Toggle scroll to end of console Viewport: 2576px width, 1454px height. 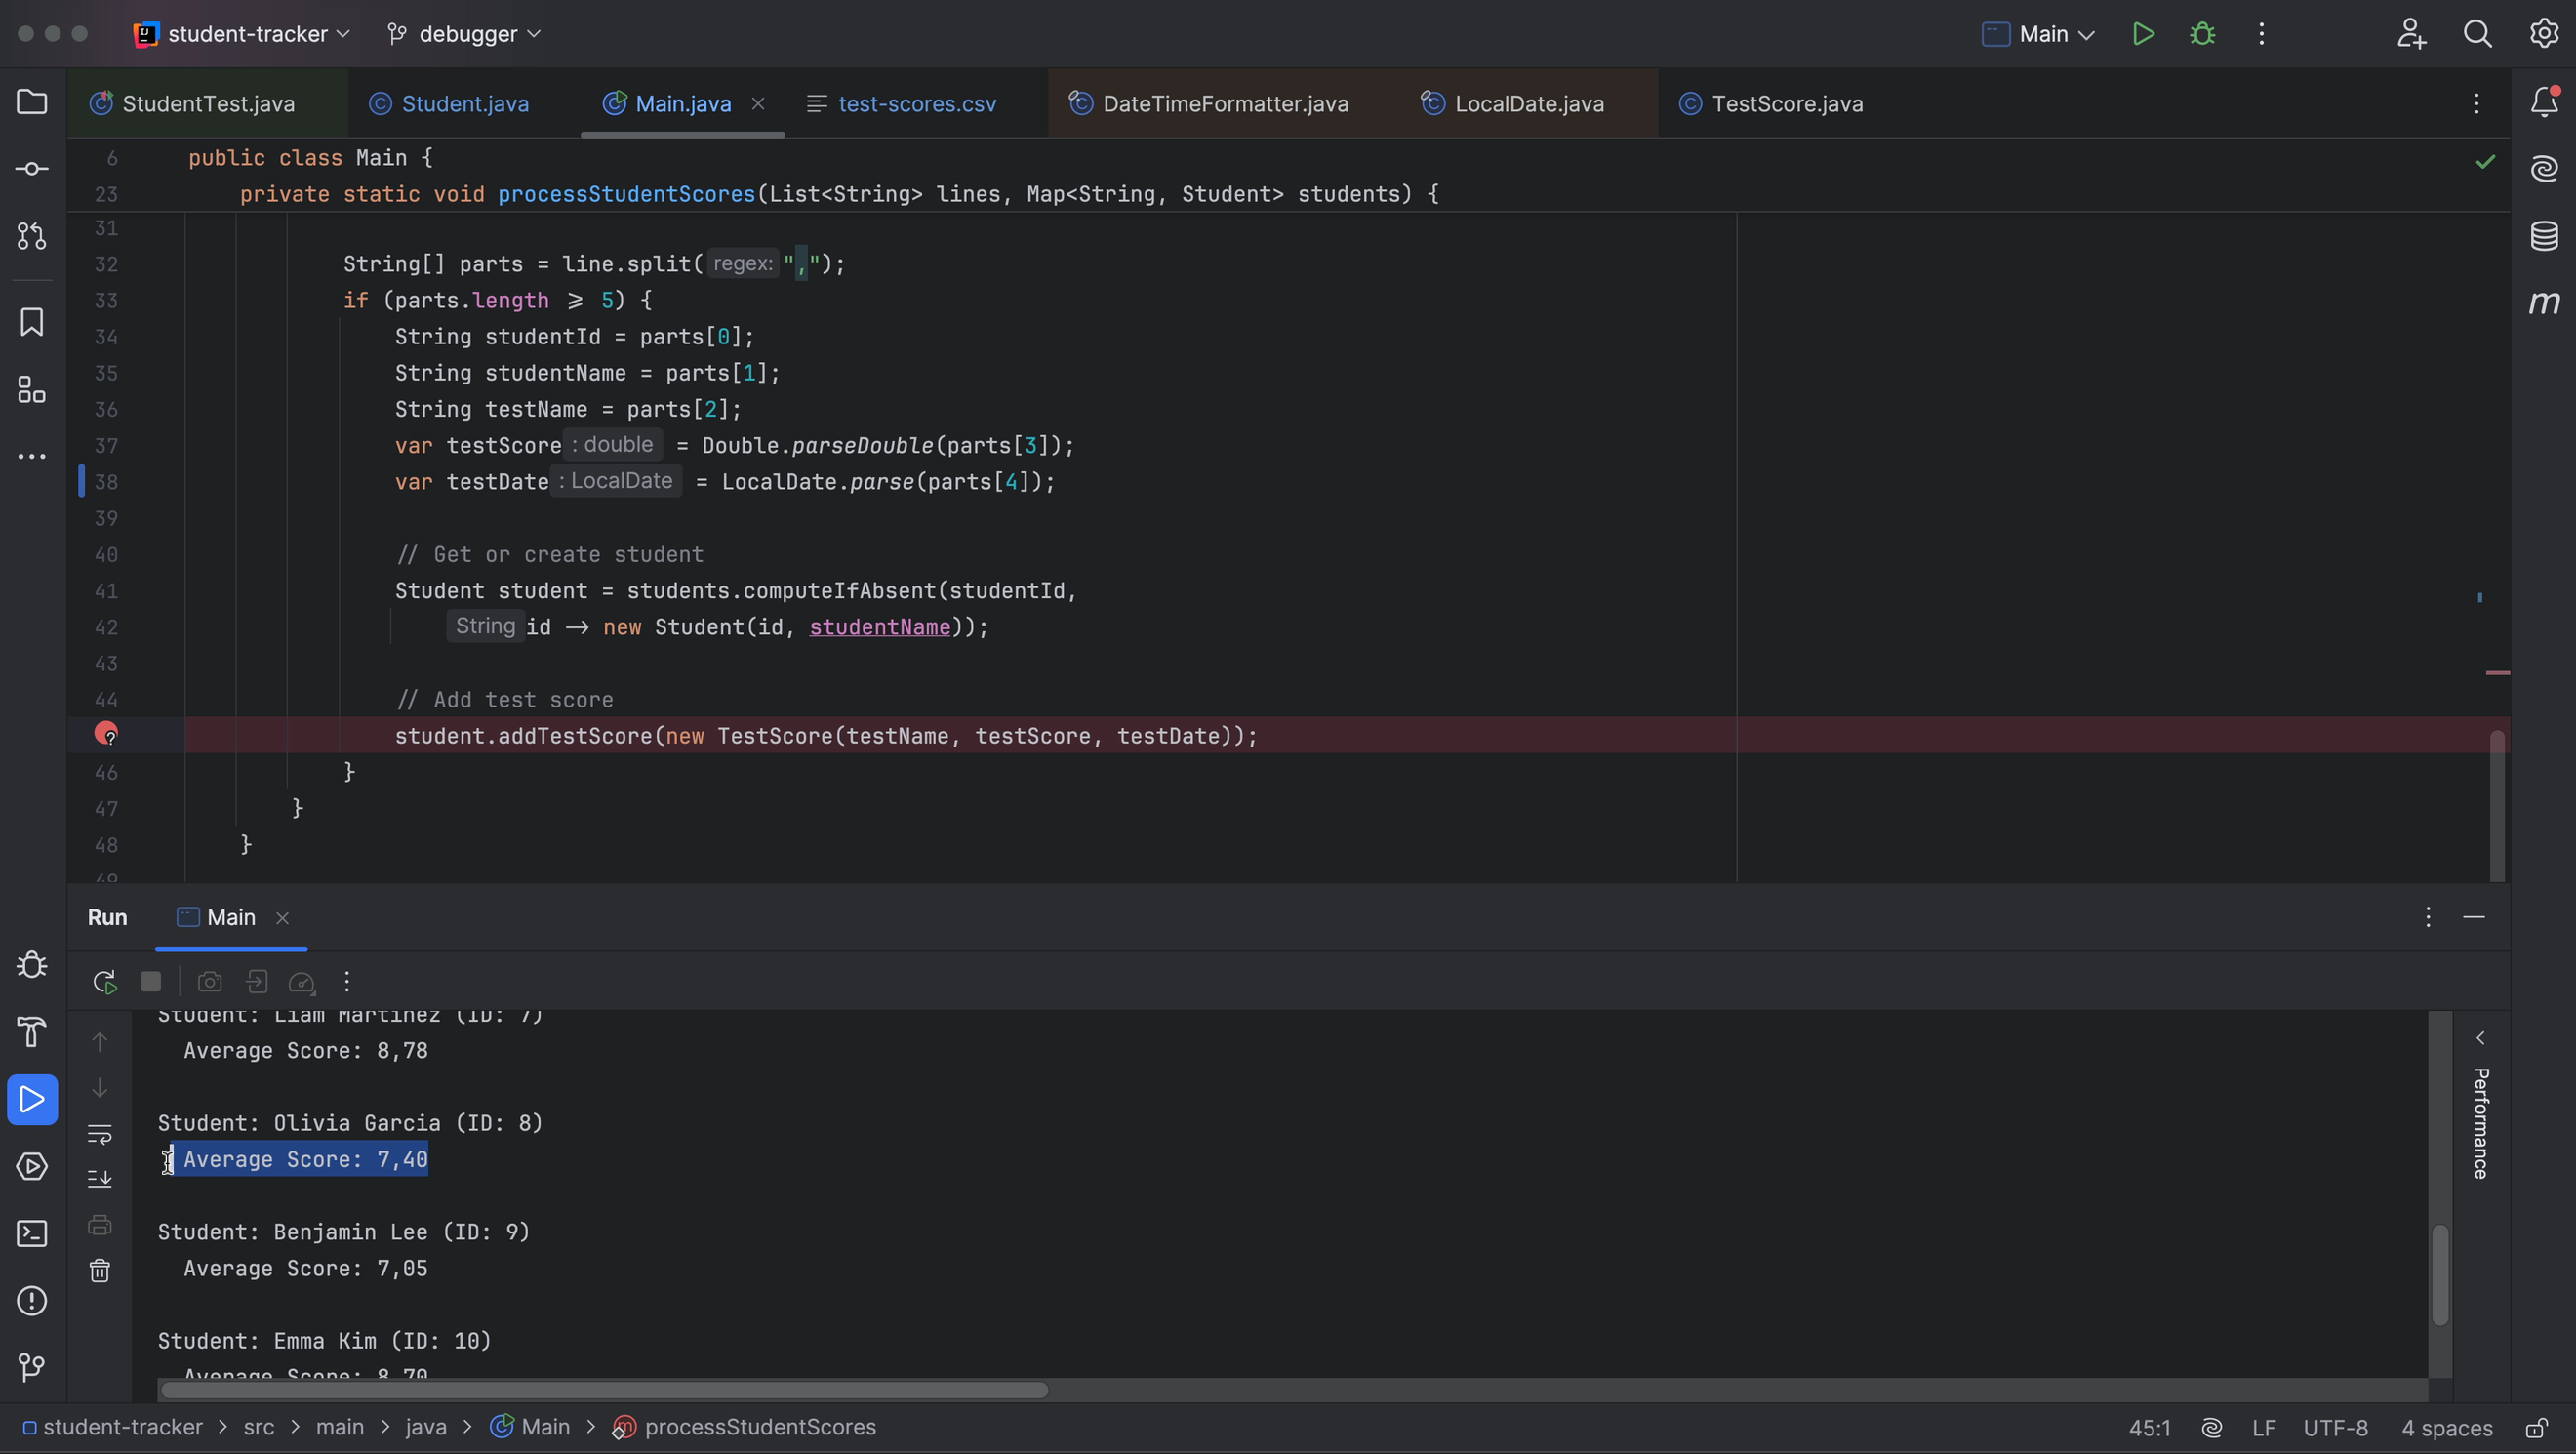[x=100, y=1179]
